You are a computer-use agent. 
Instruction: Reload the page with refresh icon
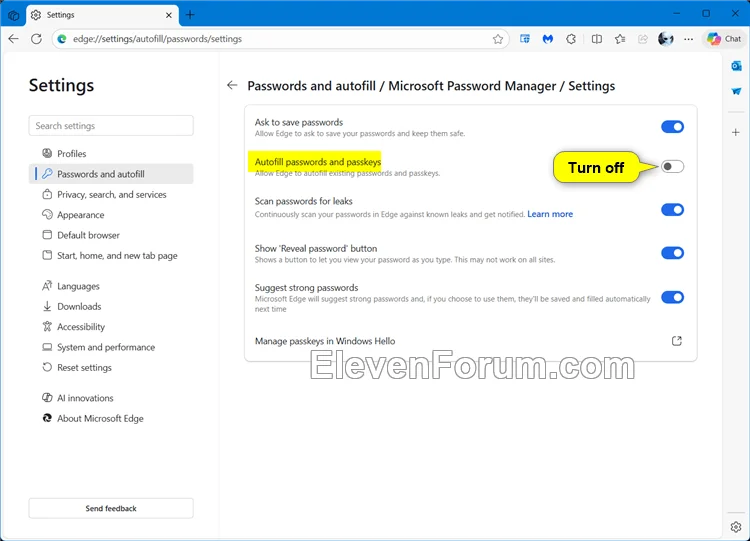[x=36, y=39]
